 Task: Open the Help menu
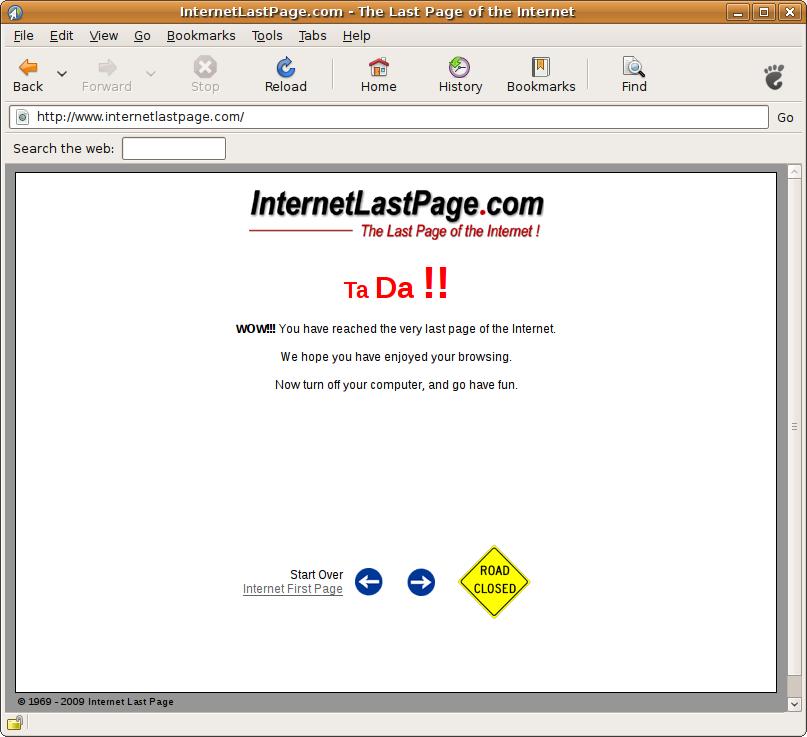coord(357,36)
